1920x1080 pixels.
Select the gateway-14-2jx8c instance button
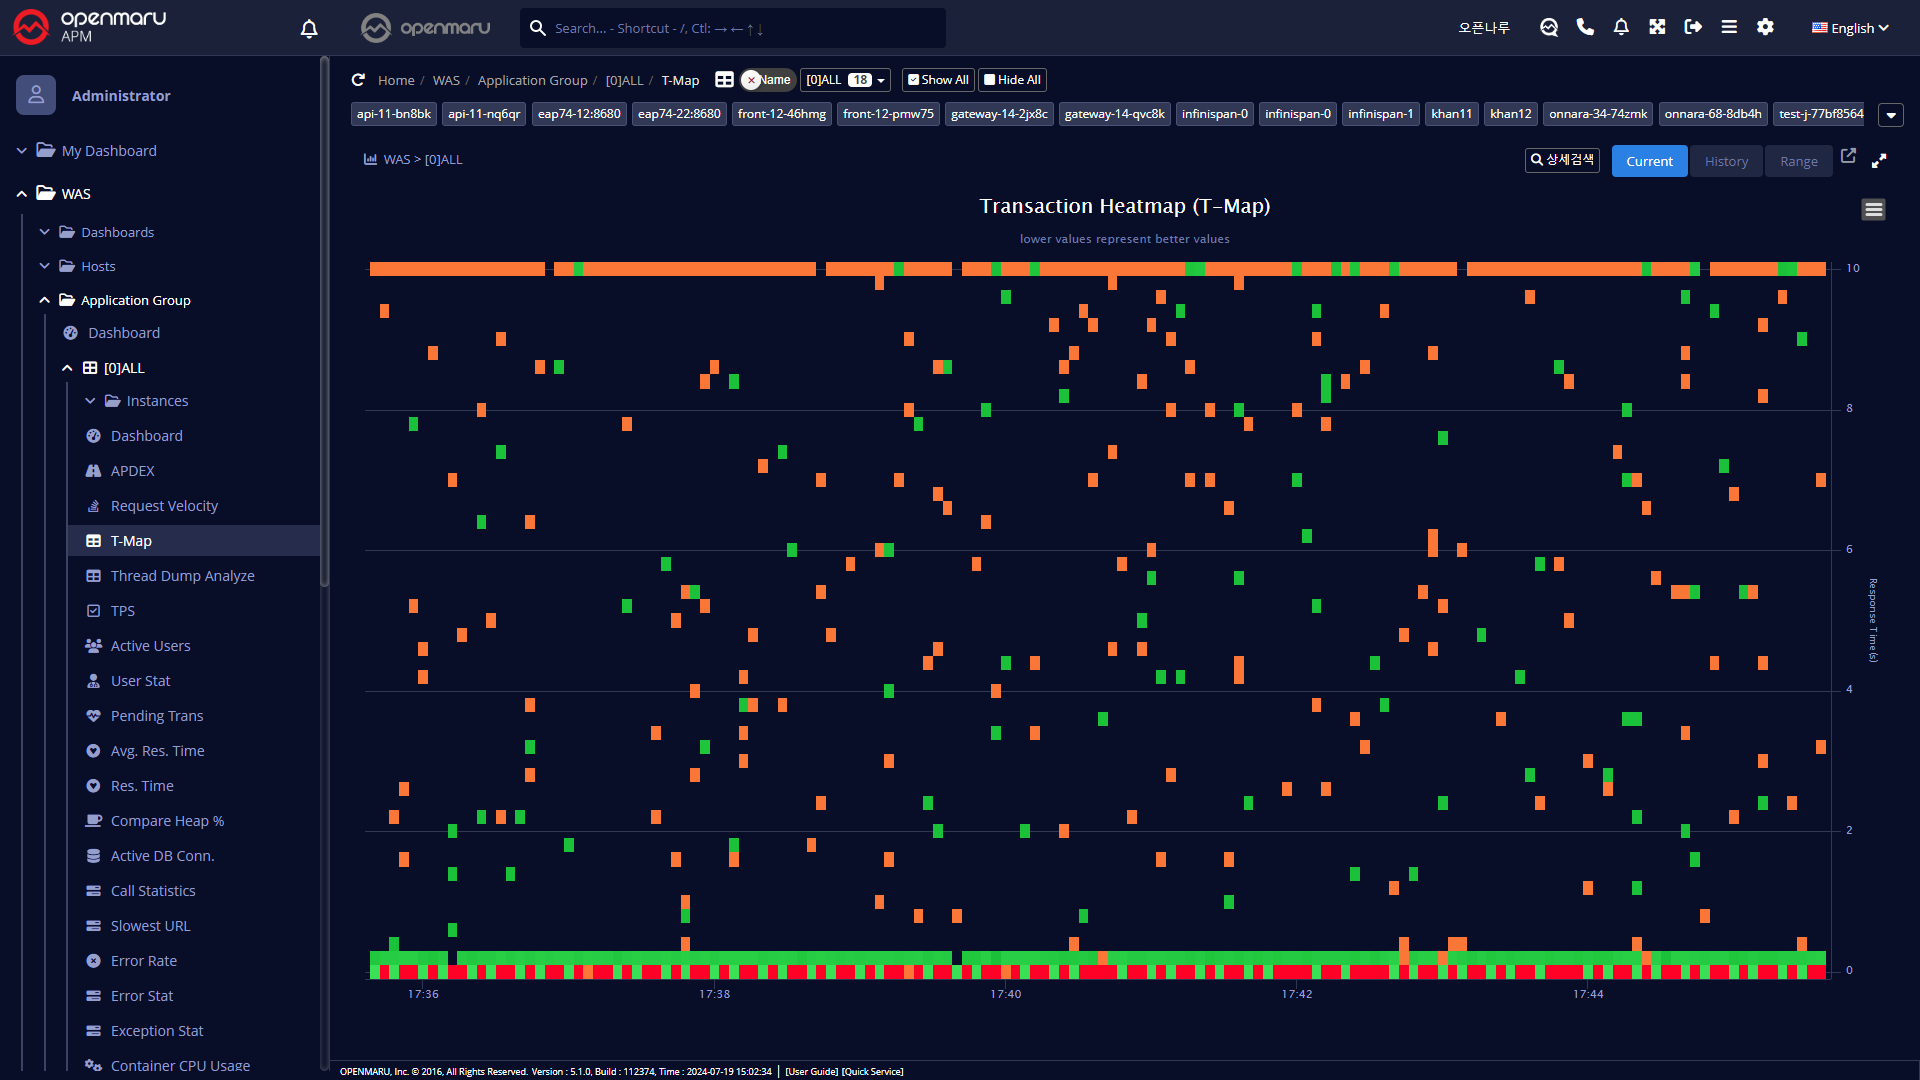pyautogui.click(x=998, y=114)
